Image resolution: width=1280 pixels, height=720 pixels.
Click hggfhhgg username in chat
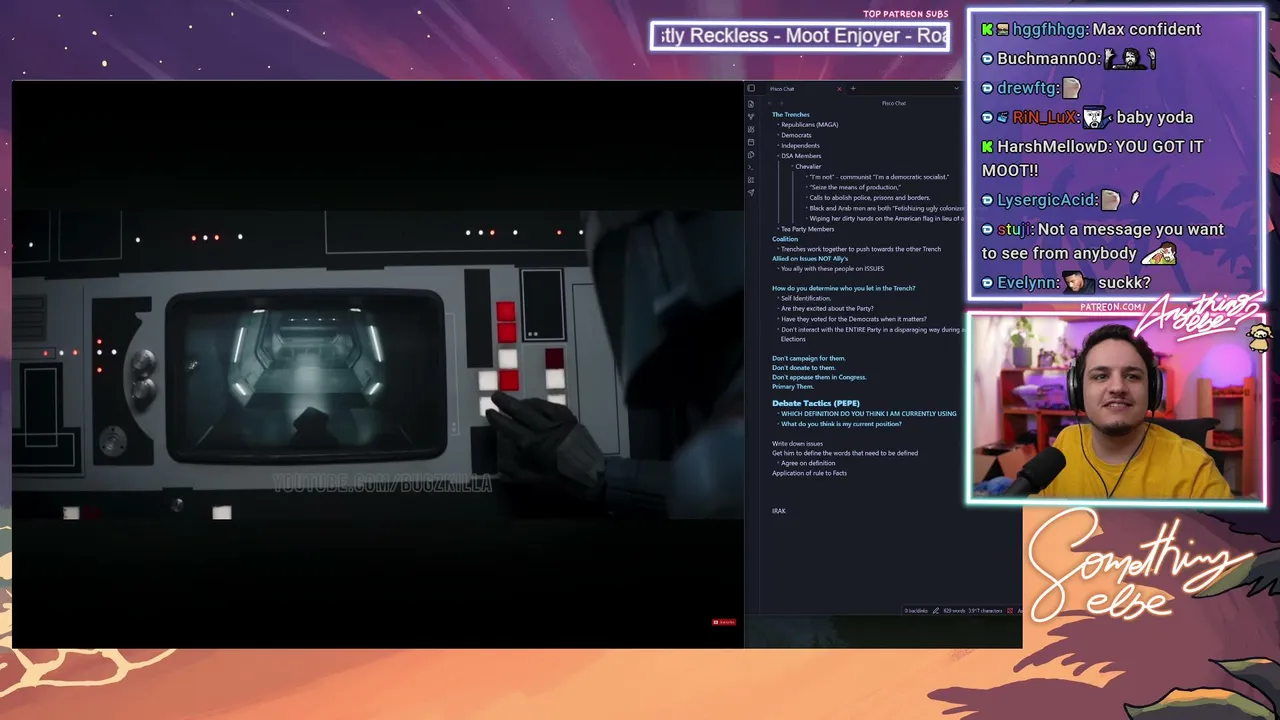[x=1050, y=29]
